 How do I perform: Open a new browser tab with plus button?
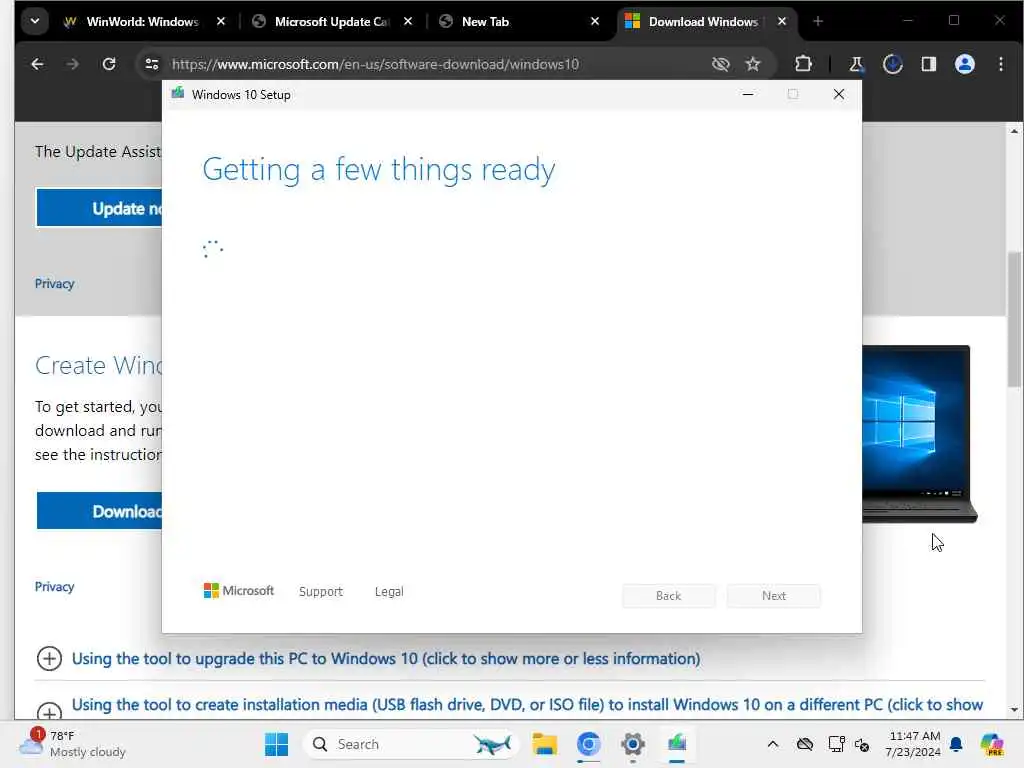[818, 22]
